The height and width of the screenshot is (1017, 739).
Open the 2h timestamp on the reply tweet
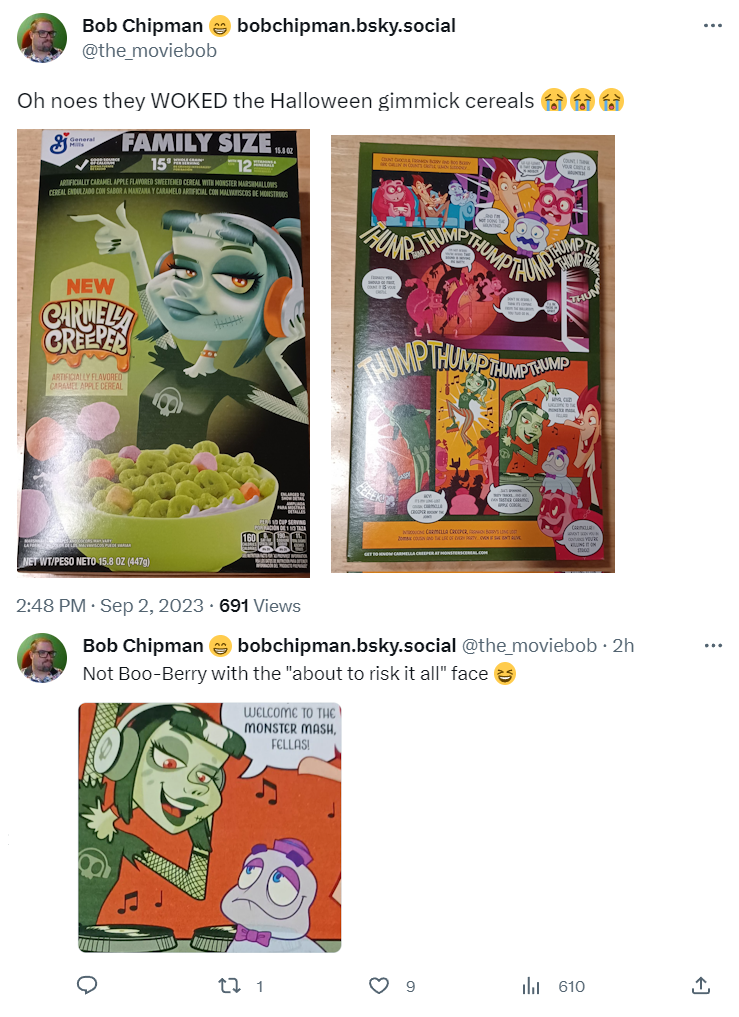pos(623,645)
